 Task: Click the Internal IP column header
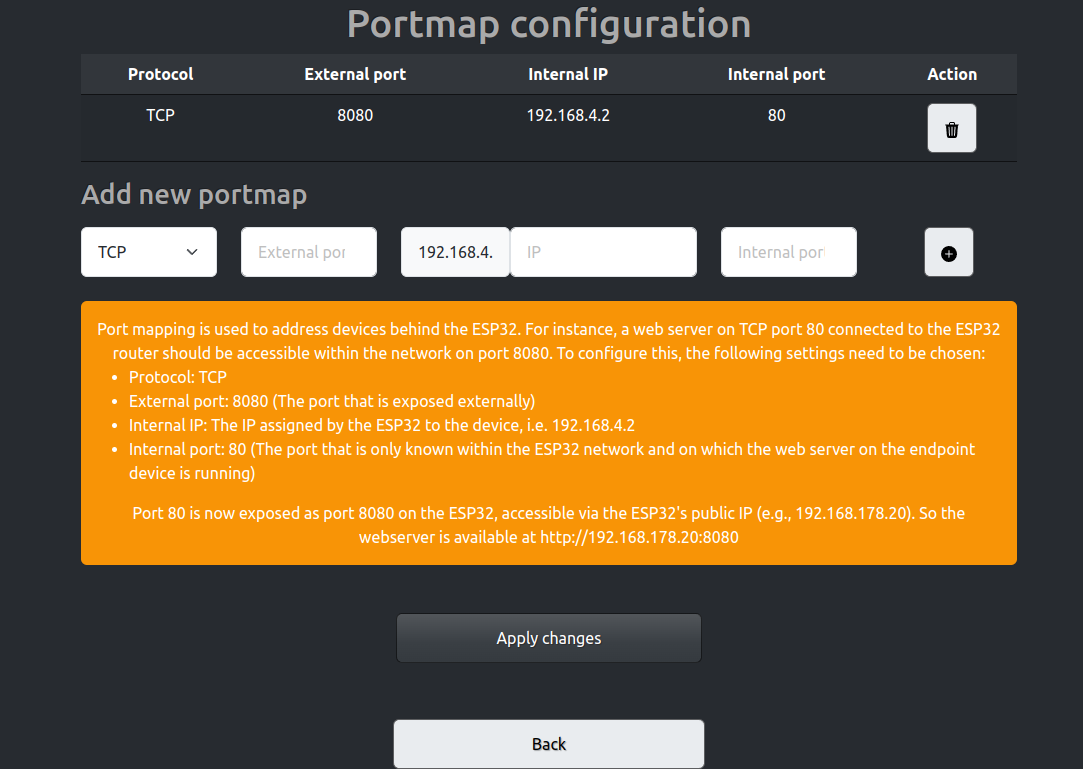(x=568, y=75)
